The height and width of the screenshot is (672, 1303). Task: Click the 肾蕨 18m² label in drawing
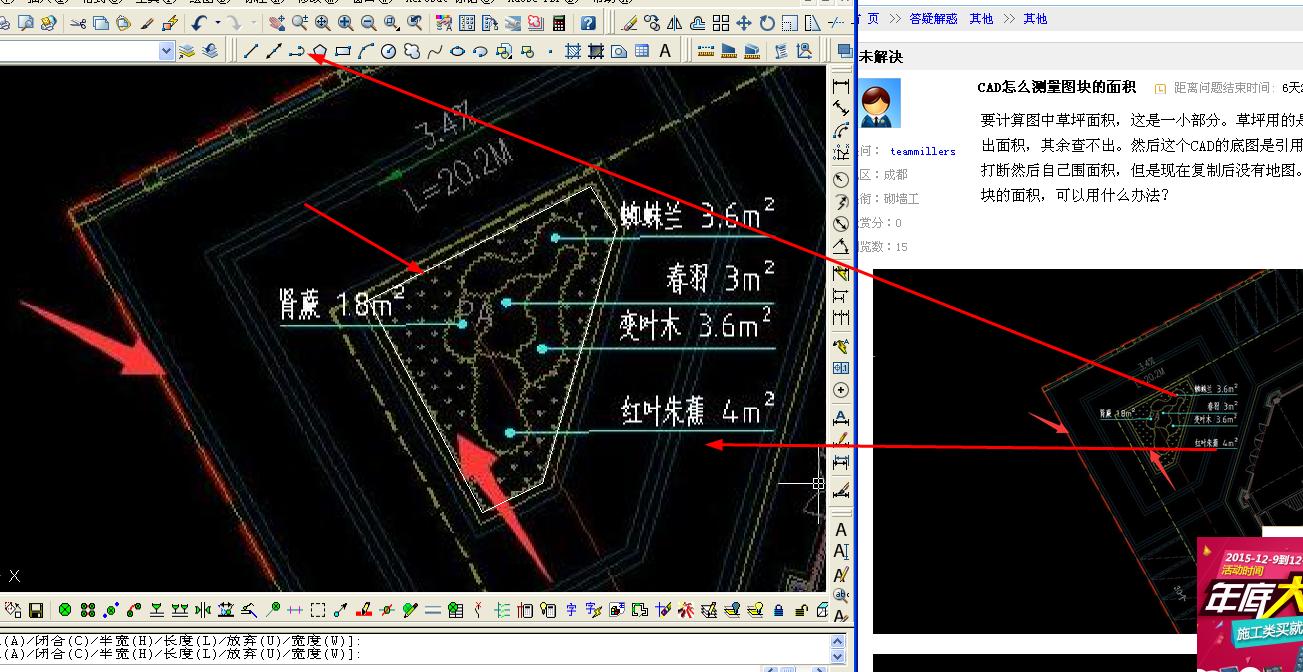(x=343, y=303)
